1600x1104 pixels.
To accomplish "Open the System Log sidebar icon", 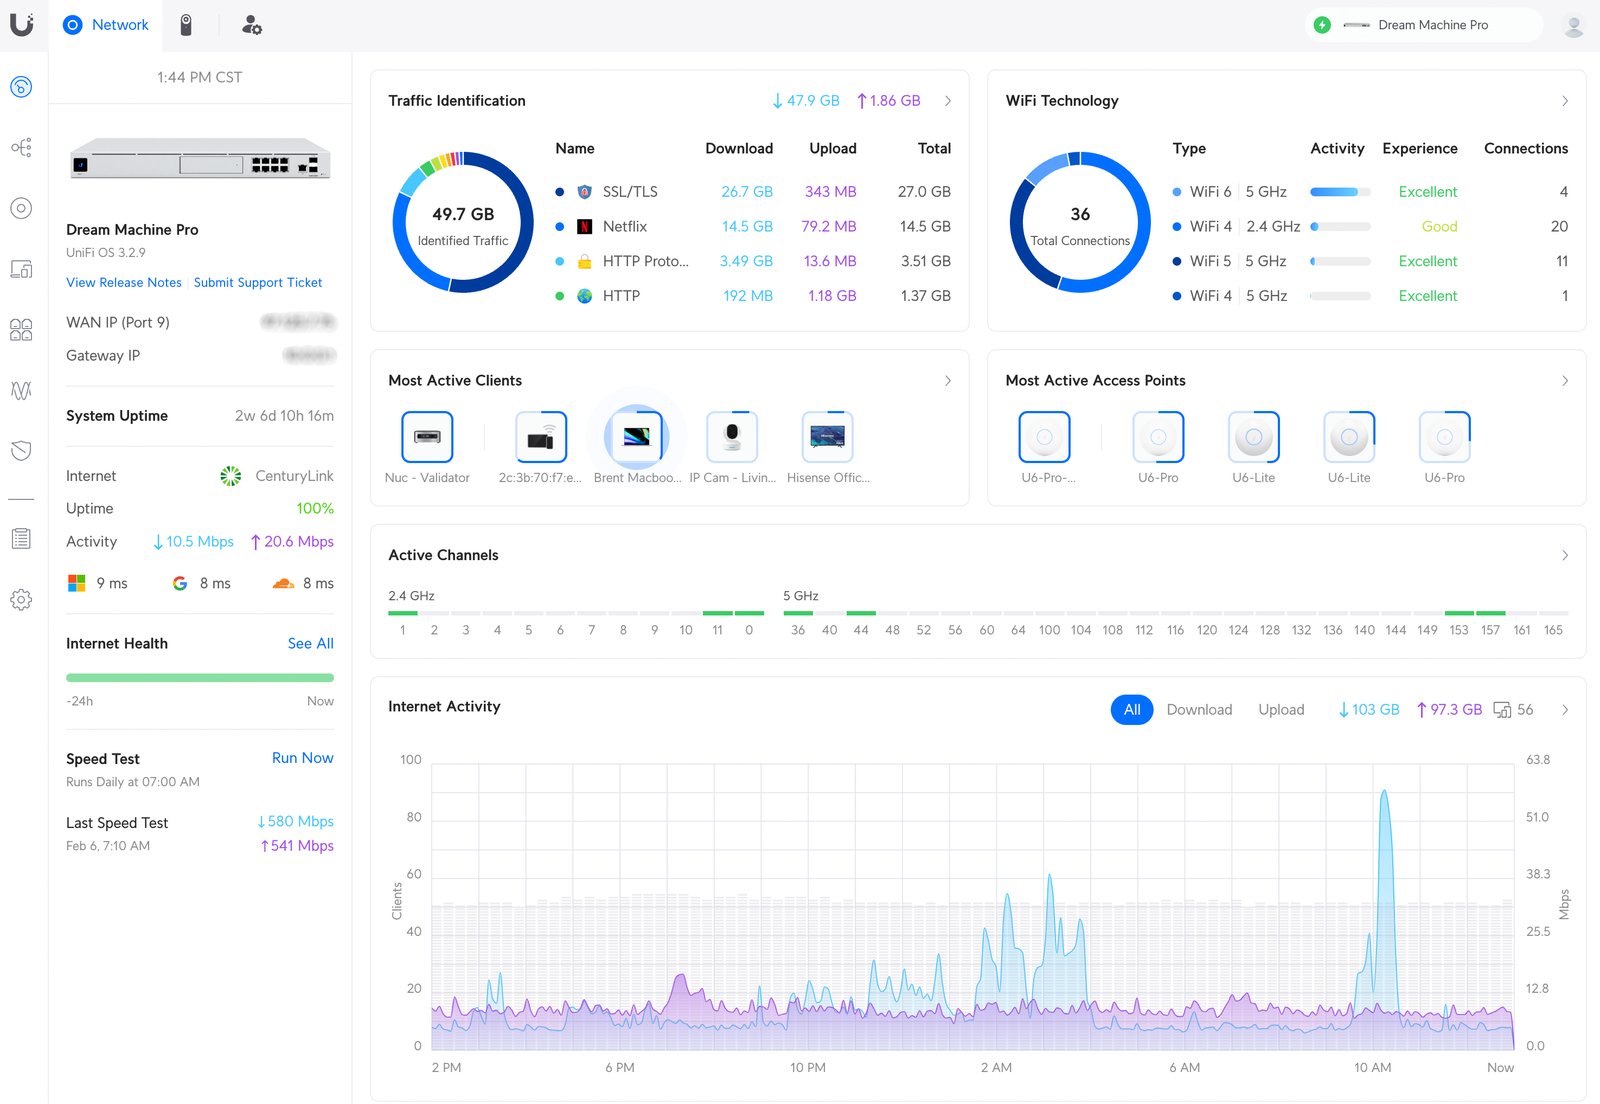I will point(21,539).
